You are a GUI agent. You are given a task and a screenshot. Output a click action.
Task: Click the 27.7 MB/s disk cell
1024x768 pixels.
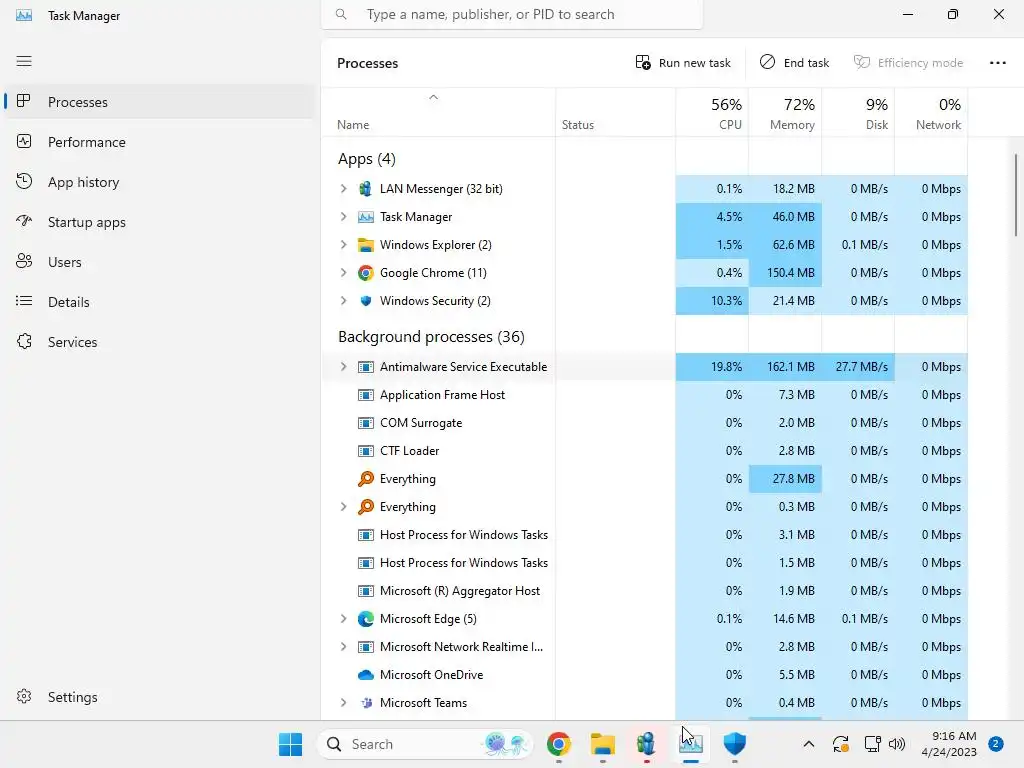point(858,367)
